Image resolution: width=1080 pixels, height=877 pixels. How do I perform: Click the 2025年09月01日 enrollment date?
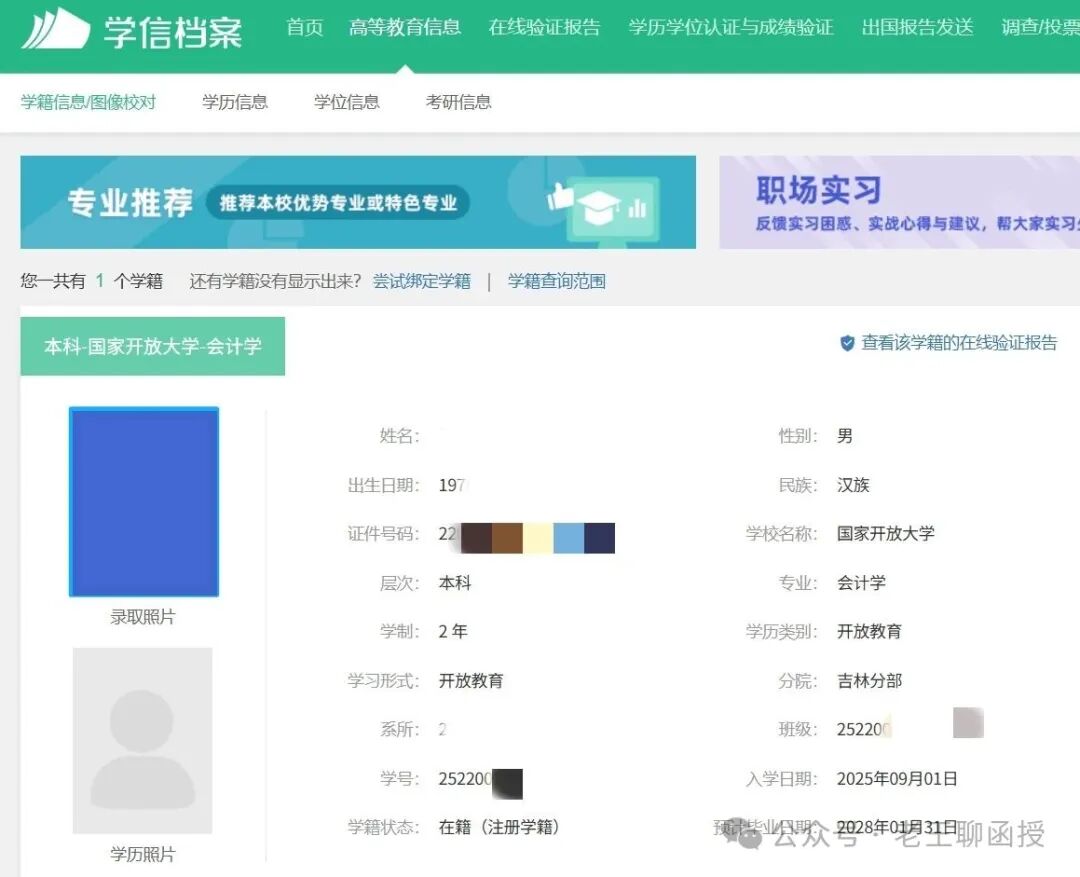click(897, 778)
